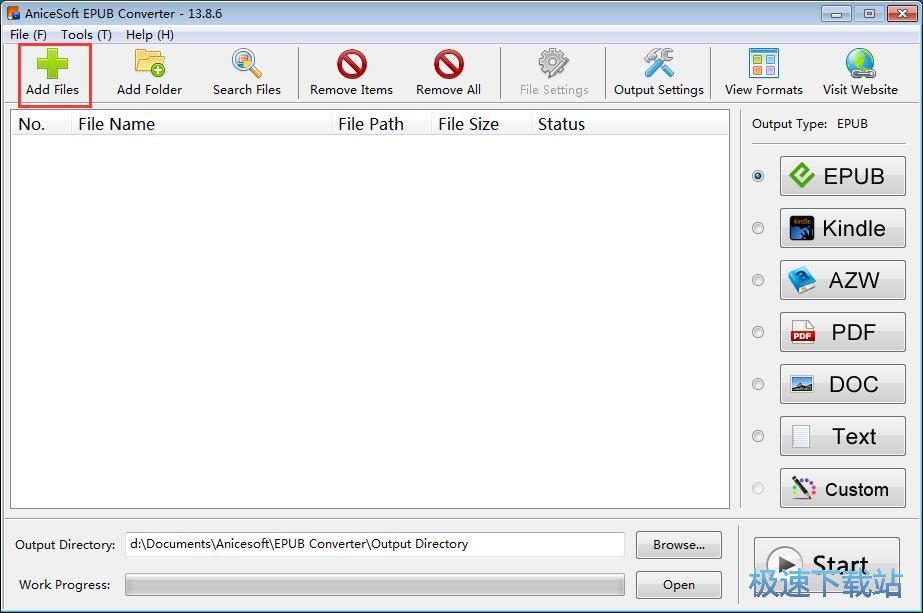This screenshot has height=613, width=923.
Task: Click the Work Progress bar
Action: [375, 585]
